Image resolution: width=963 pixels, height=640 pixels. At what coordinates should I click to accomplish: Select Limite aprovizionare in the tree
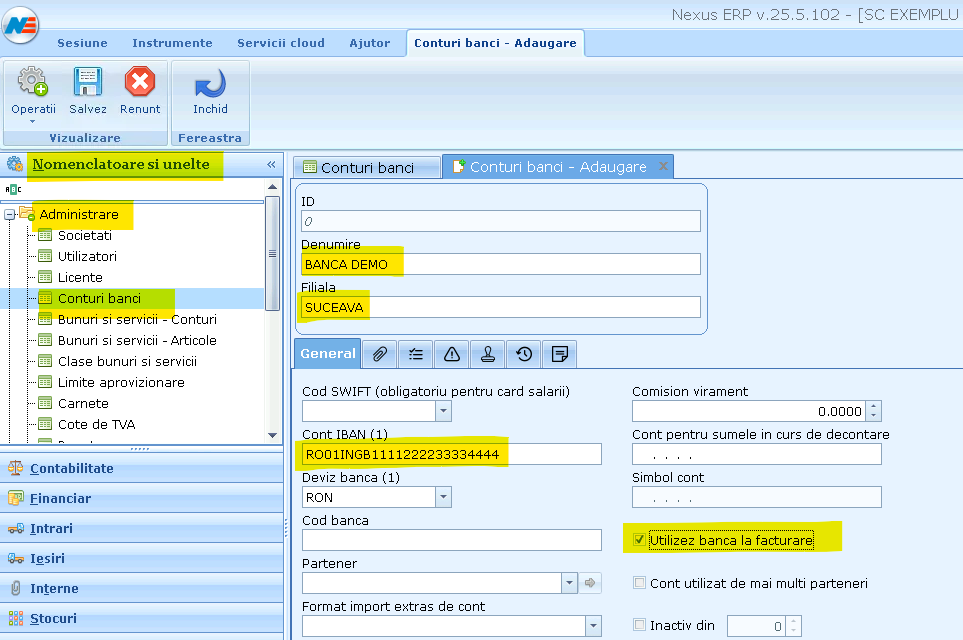tap(121, 382)
